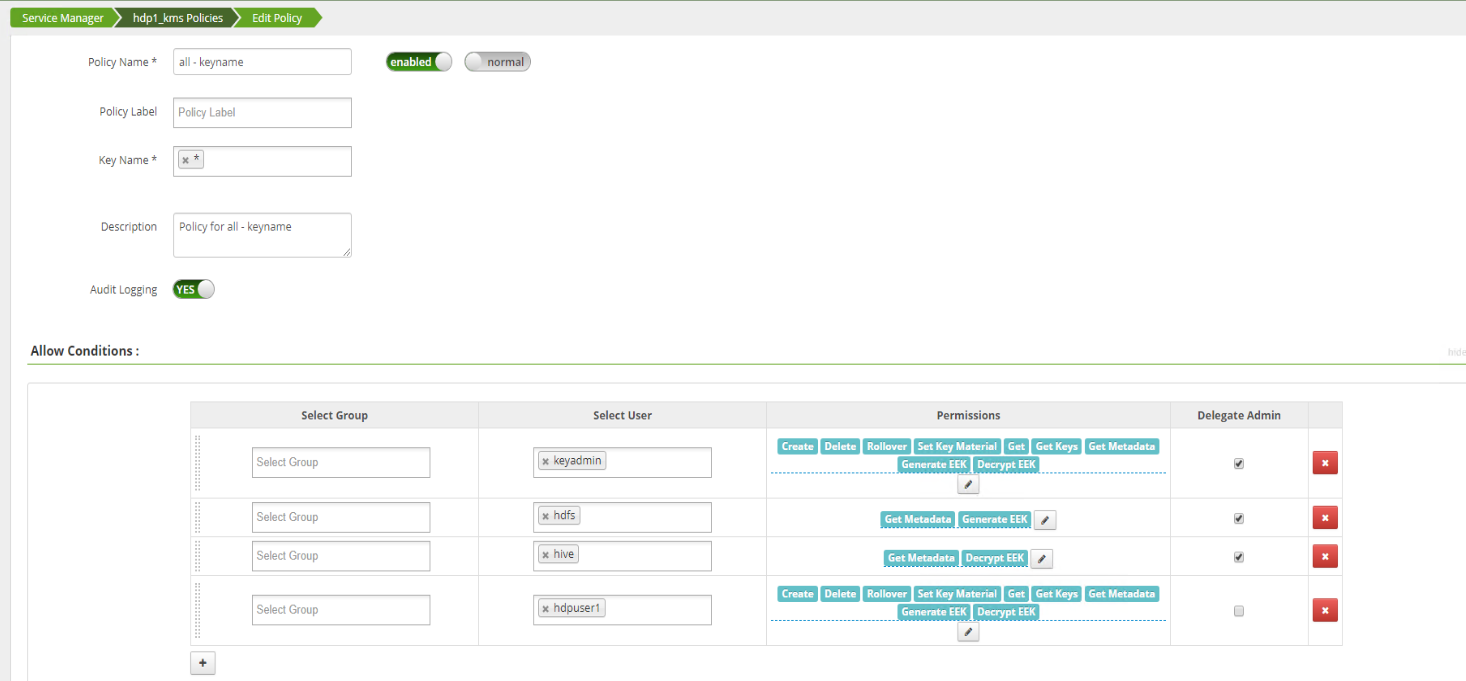1466x681 pixels.
Task: Edit hdpuser1 permissions with the pencil icon
Action: coord(967,631)
